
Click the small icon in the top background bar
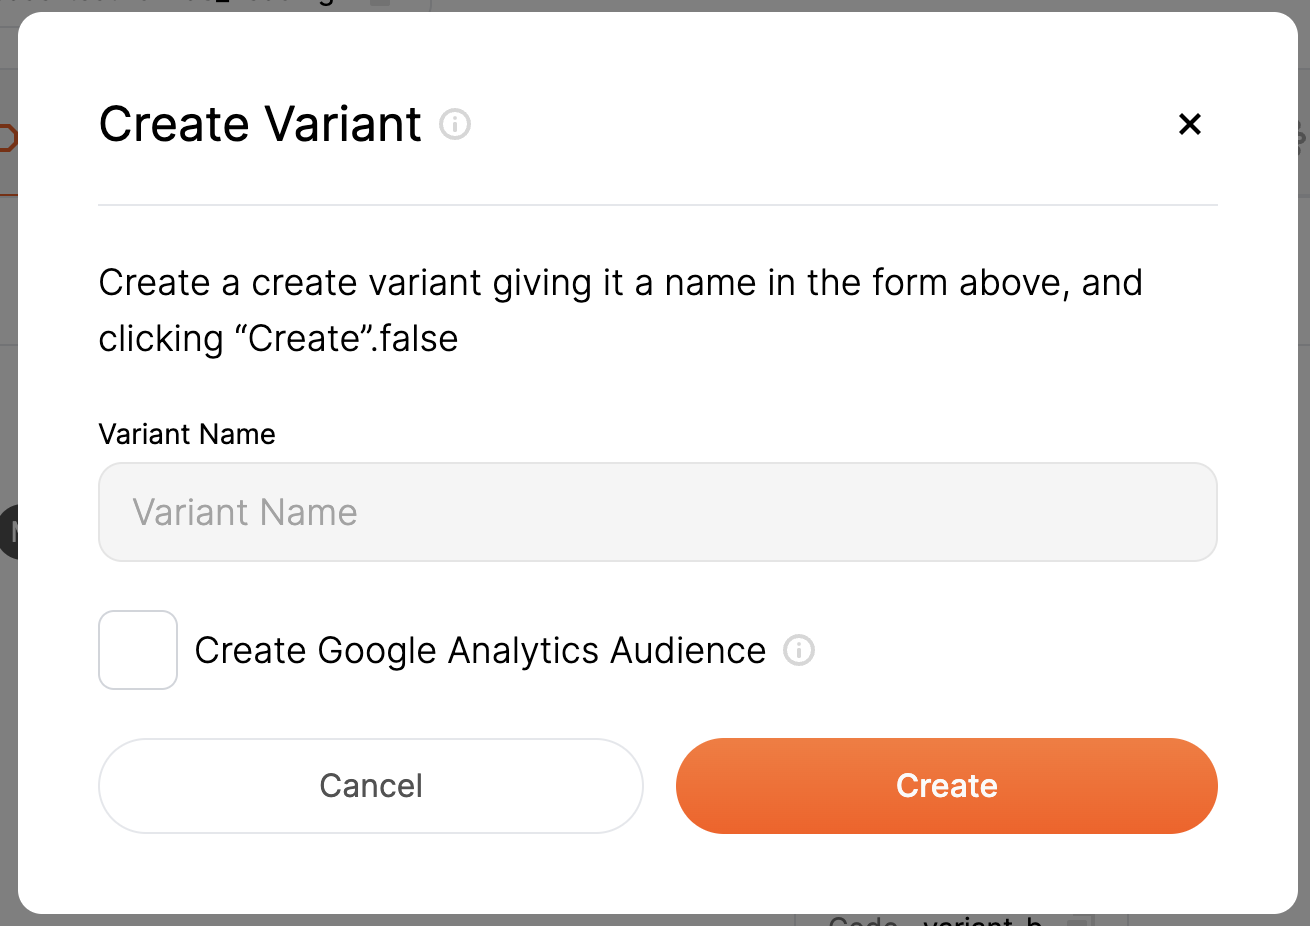click(x=380, y=4)
